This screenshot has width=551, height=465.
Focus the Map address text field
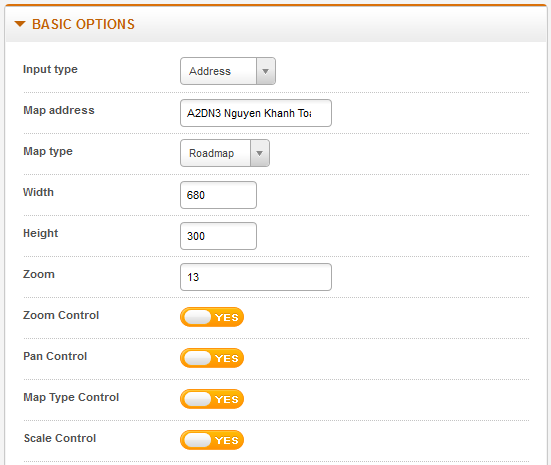pos(256,113)
